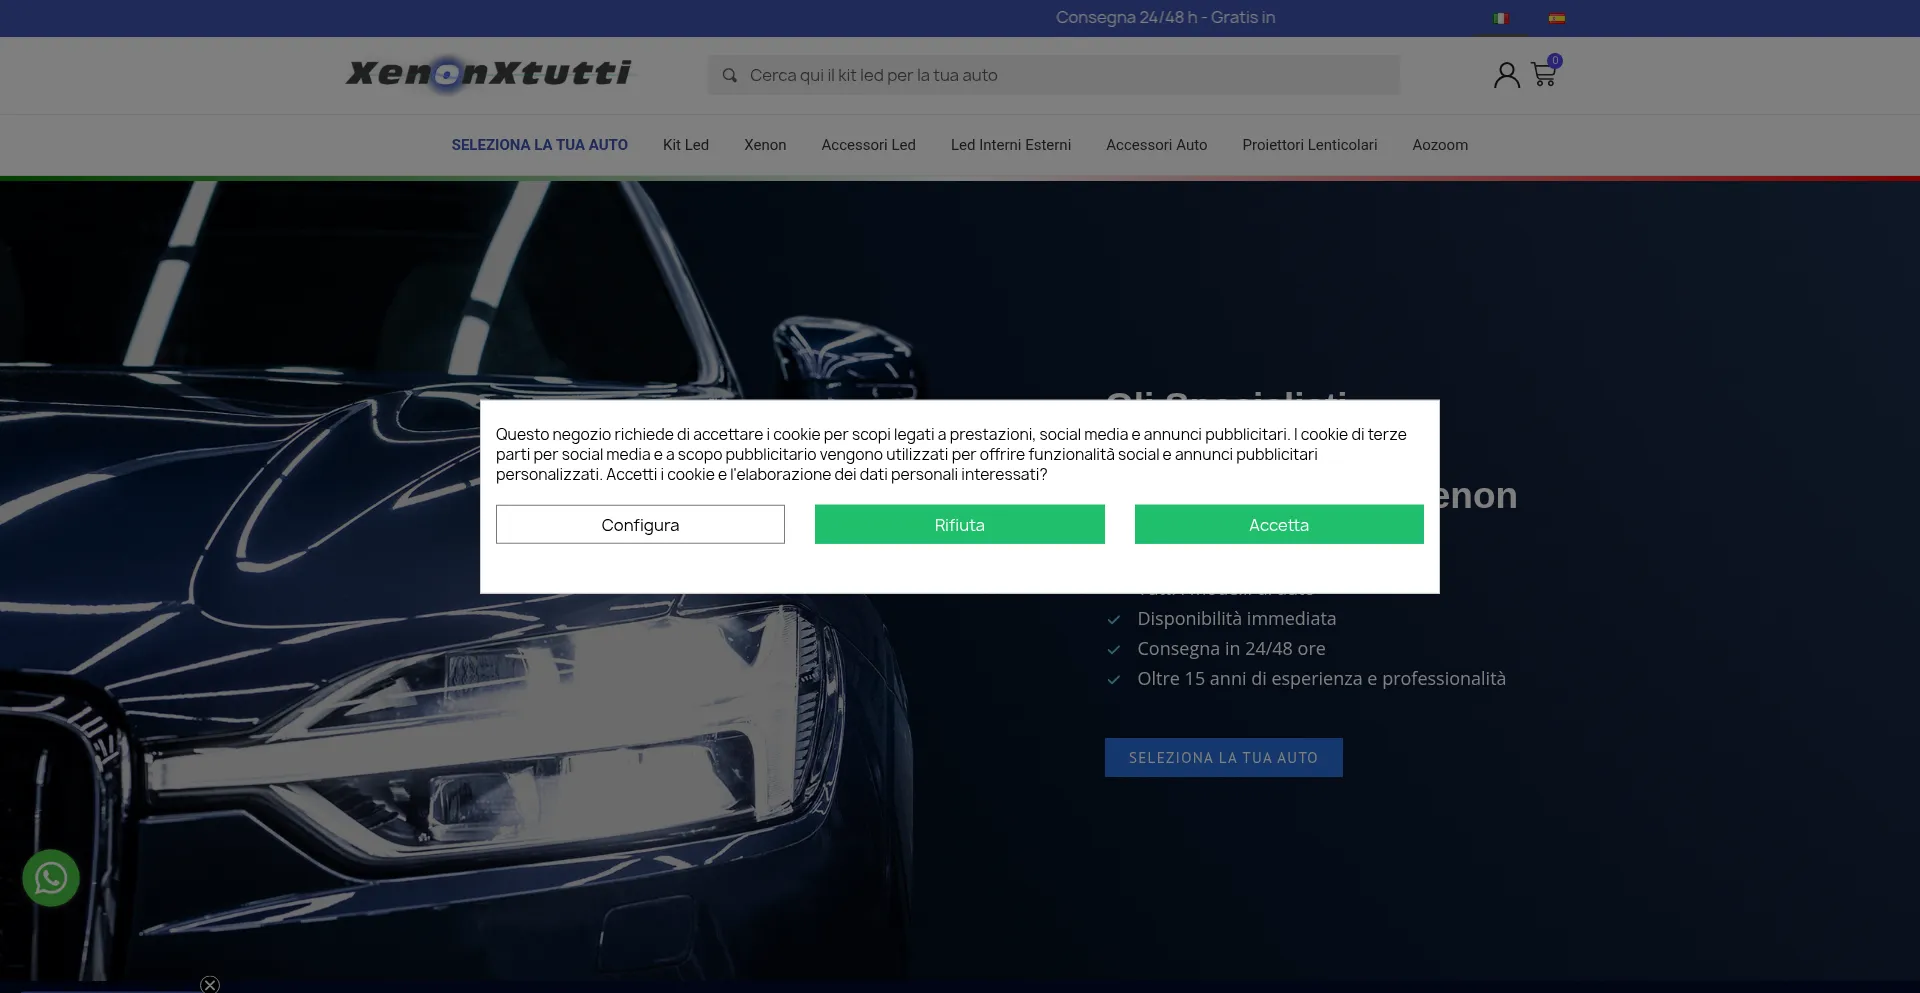Open the Kit Led menu item
Screen dimensions: 1920x993
pos(685,145)
